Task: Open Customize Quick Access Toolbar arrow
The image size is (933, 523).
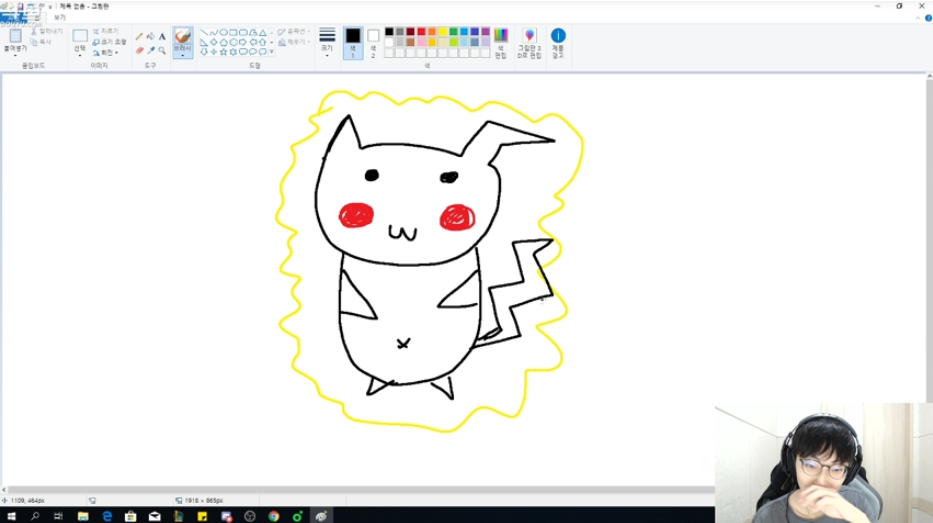Action: tap(51, 7)
